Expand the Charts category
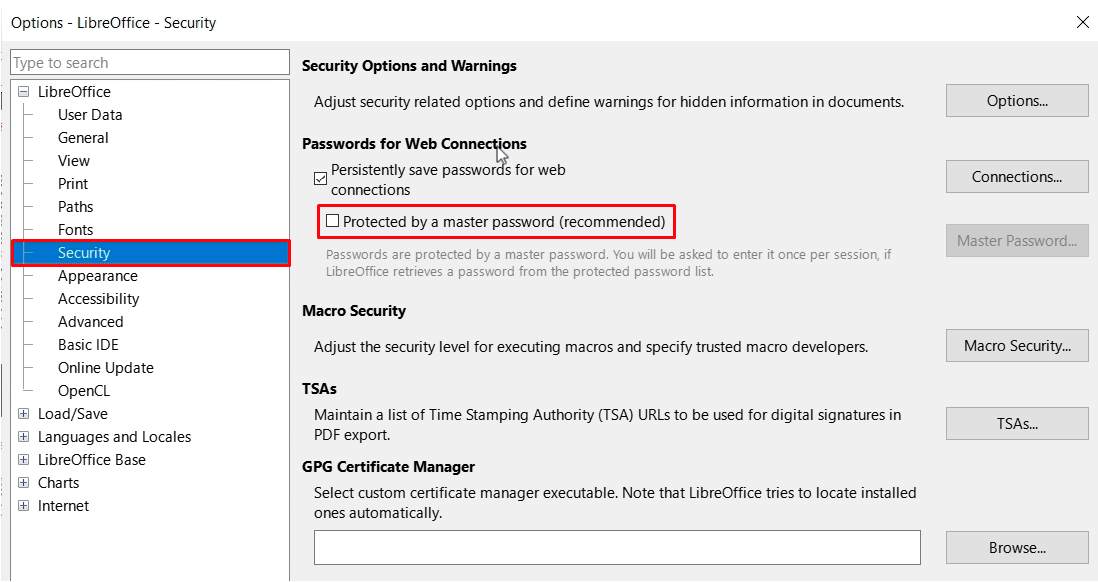 pyautogui.click(x=24, y=483)
